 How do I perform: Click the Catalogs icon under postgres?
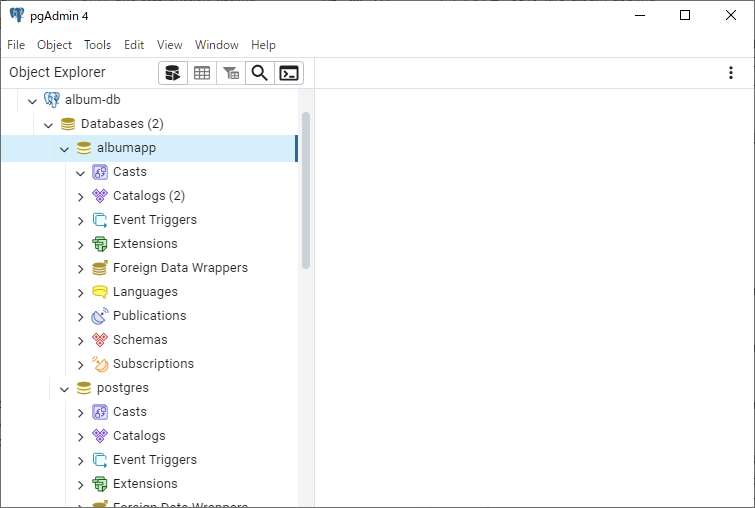pyautogui.click(x=100, y=436)
